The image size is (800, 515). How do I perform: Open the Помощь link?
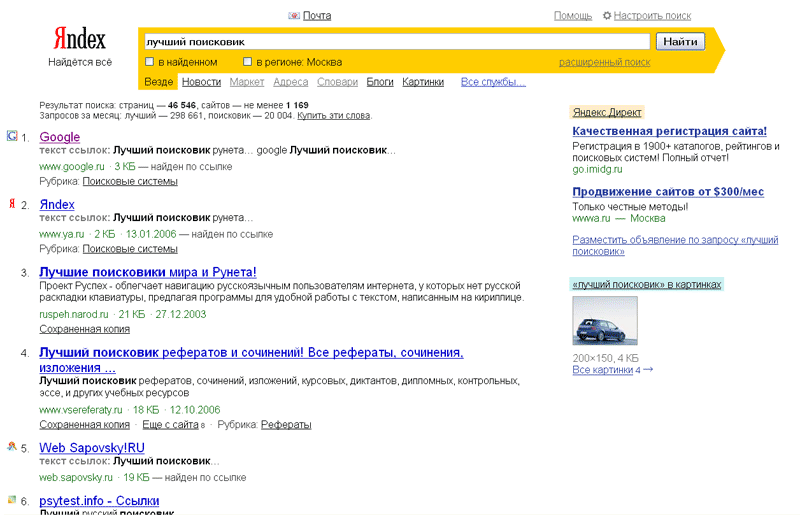[573, 16]
